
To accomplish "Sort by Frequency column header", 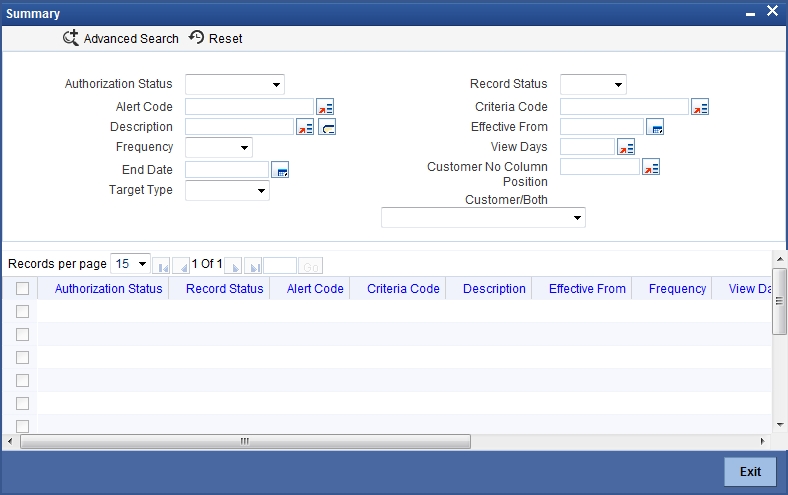I will pos(677,288).
